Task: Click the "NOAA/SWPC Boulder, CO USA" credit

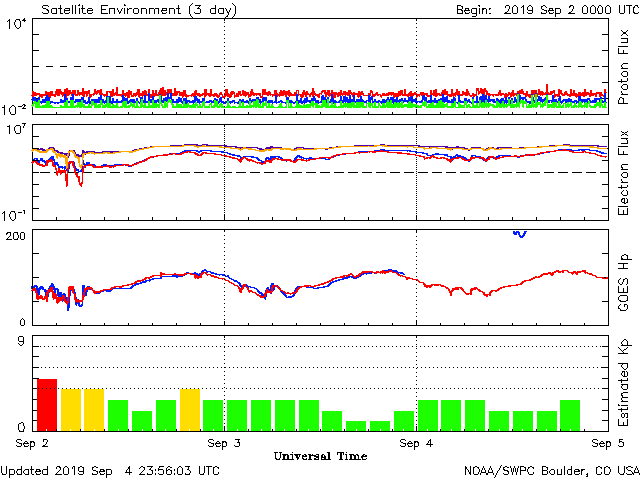Action: click(552, 471)
